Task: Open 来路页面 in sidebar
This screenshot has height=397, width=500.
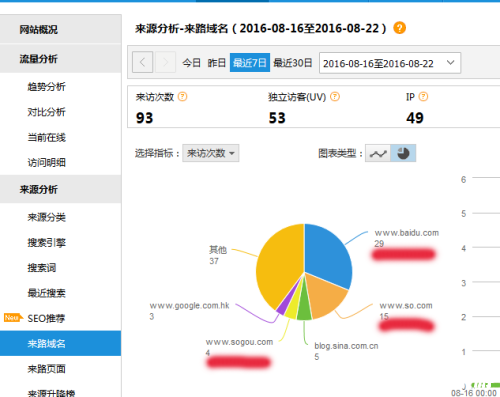Action: click(47, 369)
